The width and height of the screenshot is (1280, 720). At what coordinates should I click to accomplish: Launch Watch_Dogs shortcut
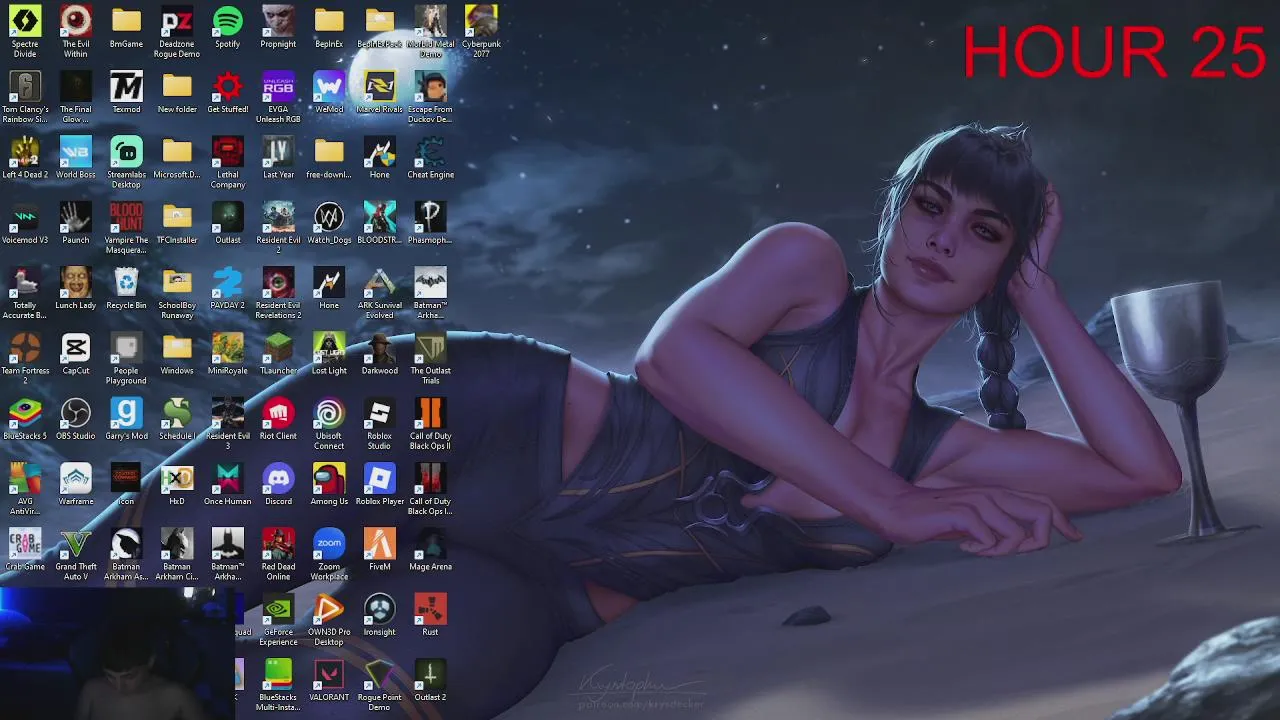[329, 217]
